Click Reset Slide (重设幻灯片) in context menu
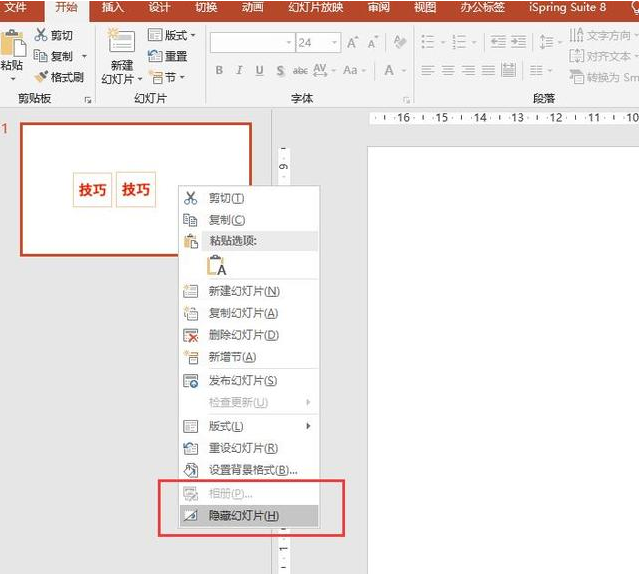640x574 pixels. tap(243, 448)
